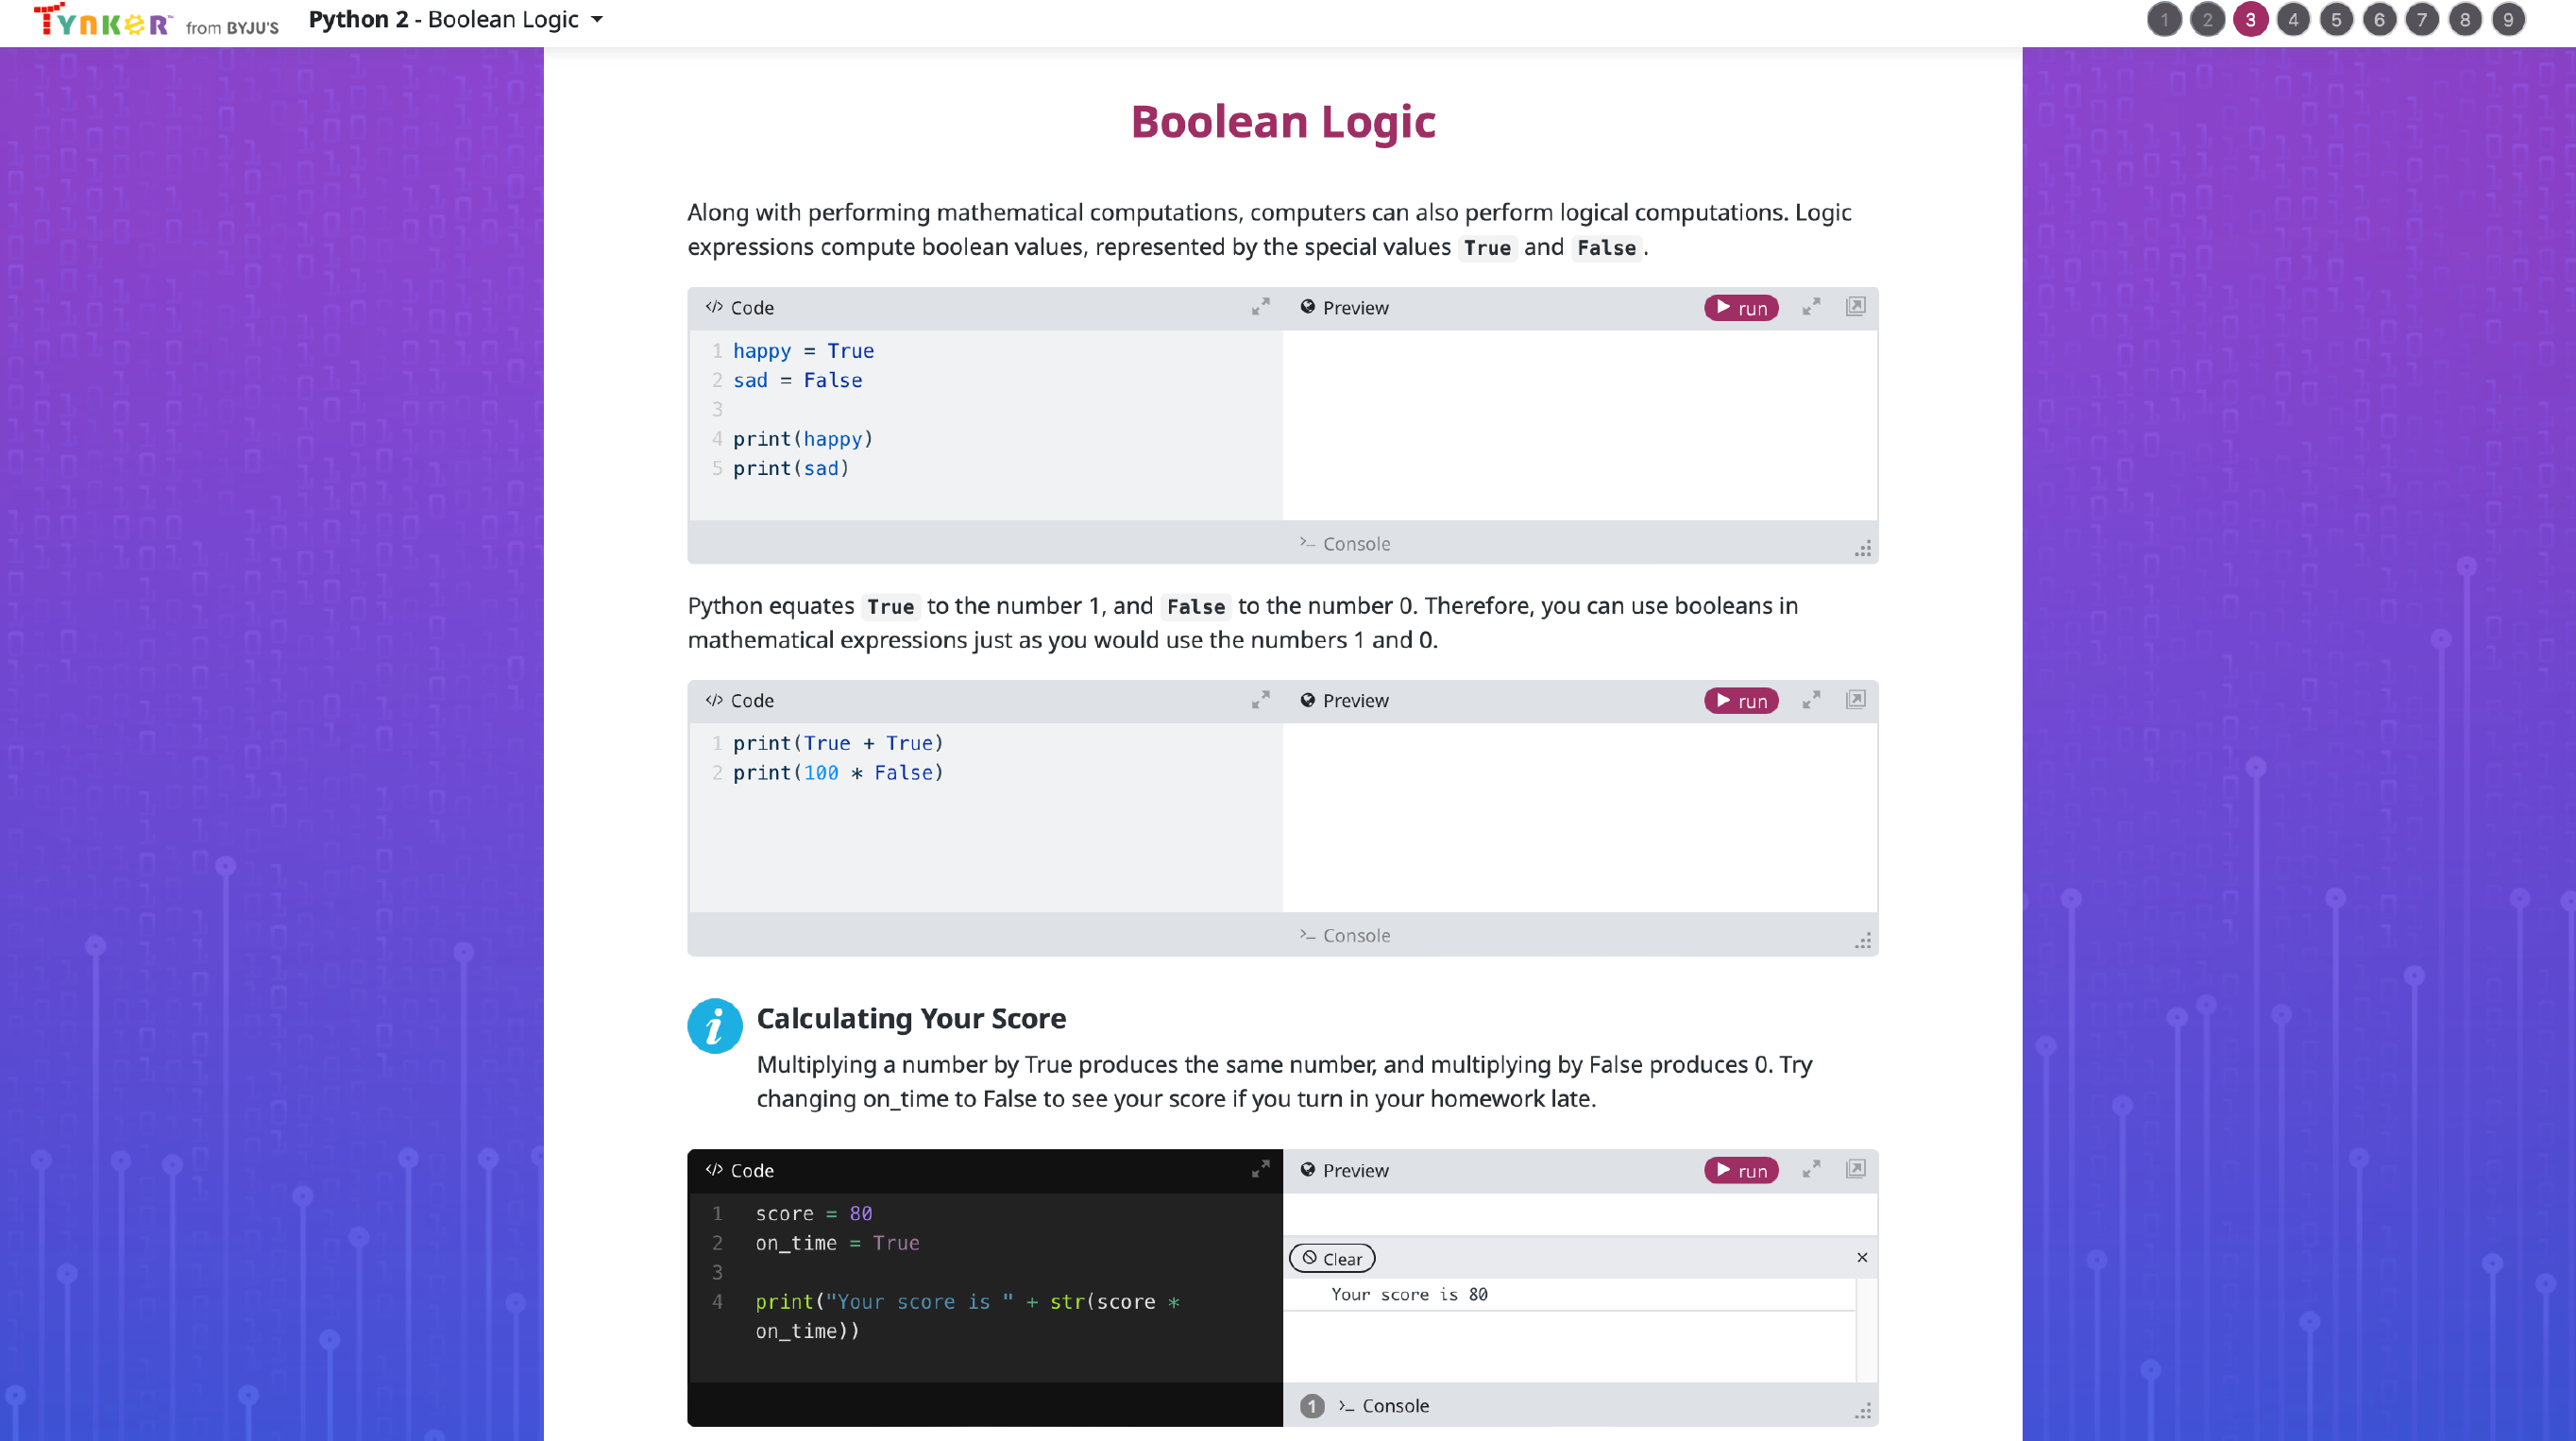The width and height of the screenshot is (2576, 1441).
Task: Expand the first Preview panel fullscreen icon
Action: tap(1811, 307)
